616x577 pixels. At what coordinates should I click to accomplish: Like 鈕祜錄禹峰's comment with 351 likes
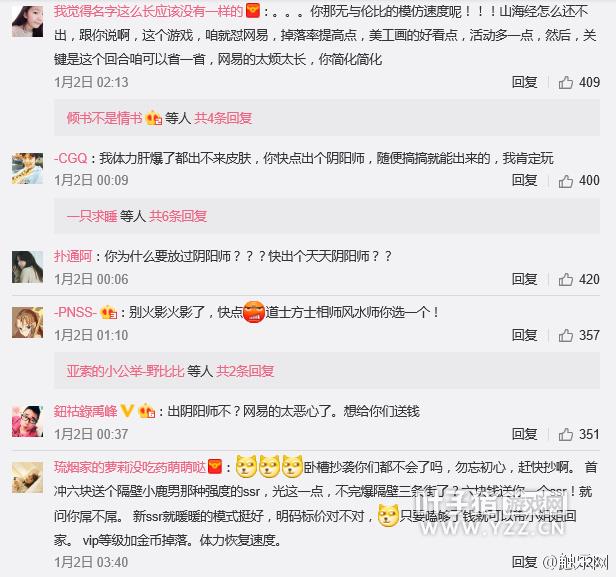tap(566, 434)
